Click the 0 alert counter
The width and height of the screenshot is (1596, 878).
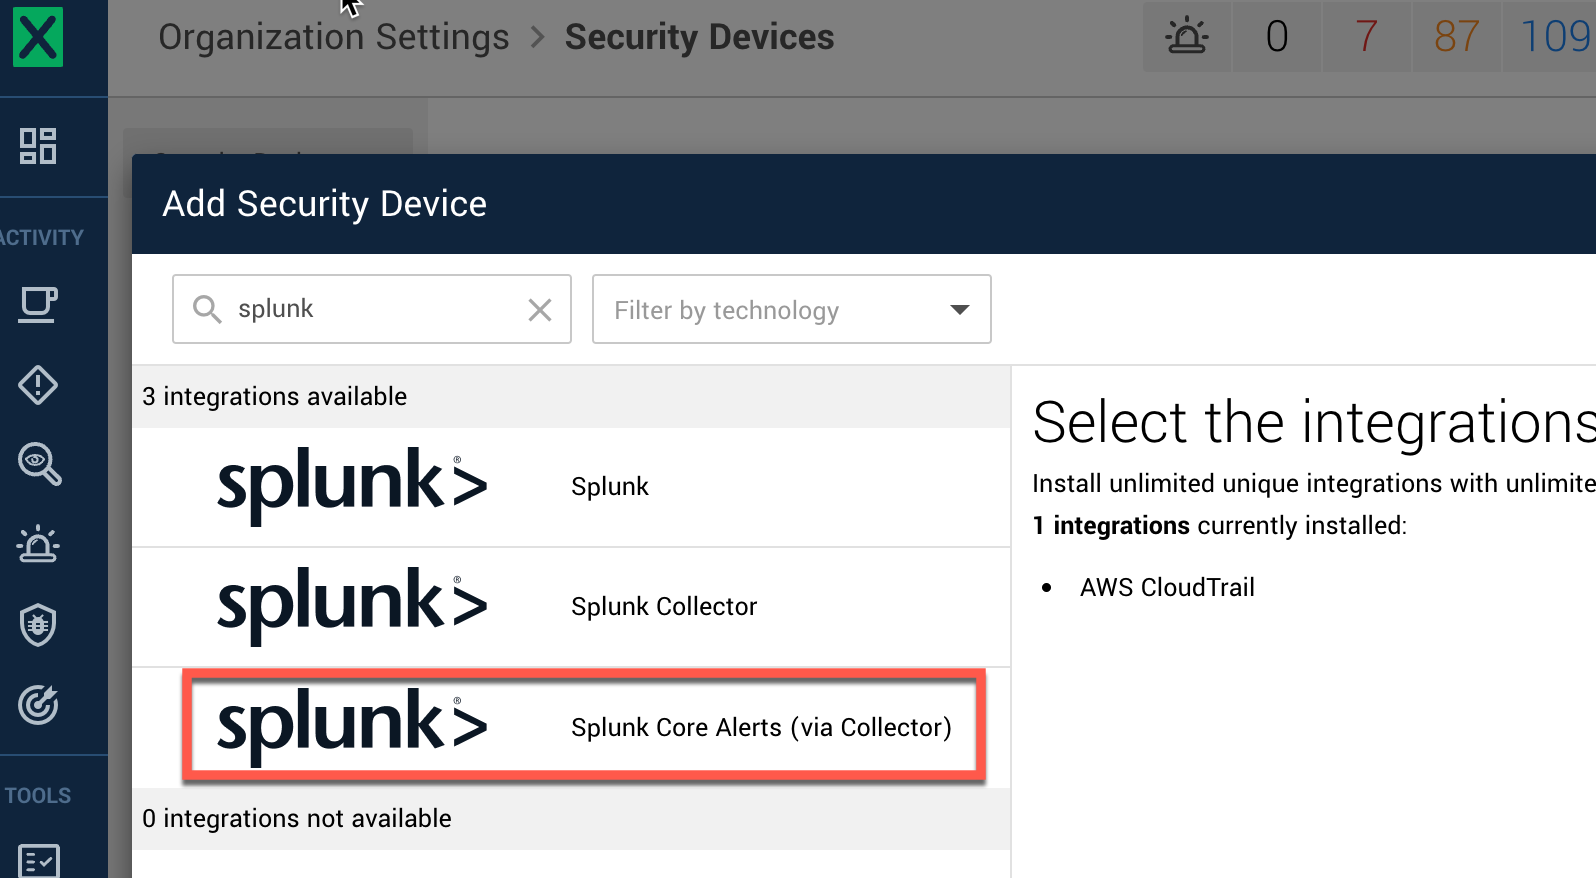(1277, 37)
